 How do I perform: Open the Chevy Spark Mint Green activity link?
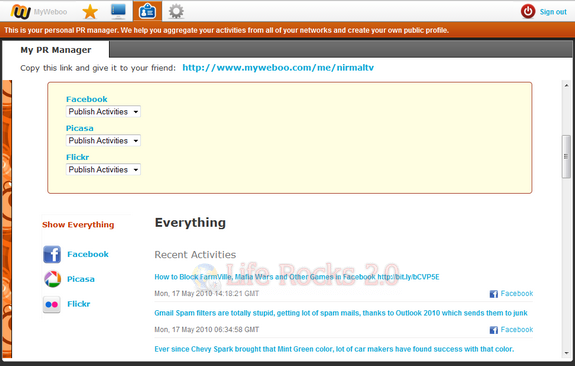point(334,349)
